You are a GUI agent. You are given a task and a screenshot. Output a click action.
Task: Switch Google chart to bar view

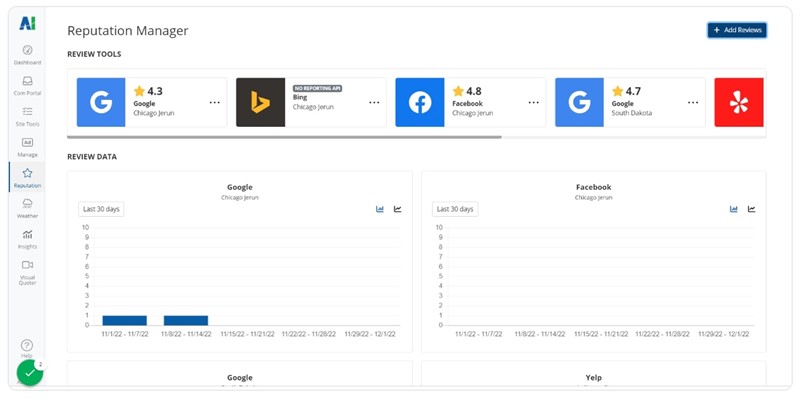(x=380, y=209)
